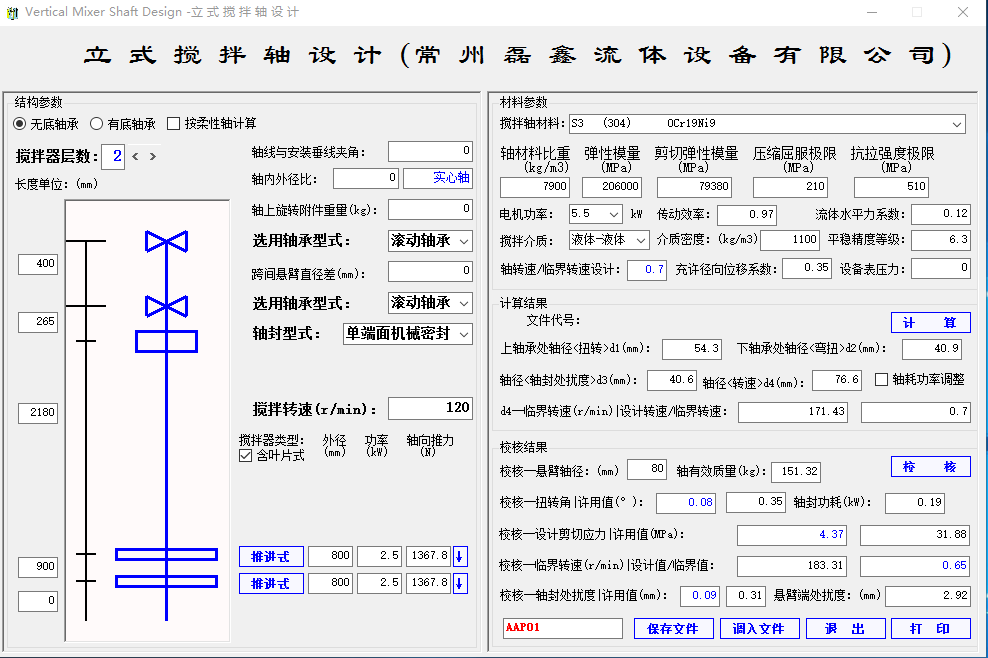Click the application icon in title bar
Viewport: 988px width, 658px height.
pos(12,12)
